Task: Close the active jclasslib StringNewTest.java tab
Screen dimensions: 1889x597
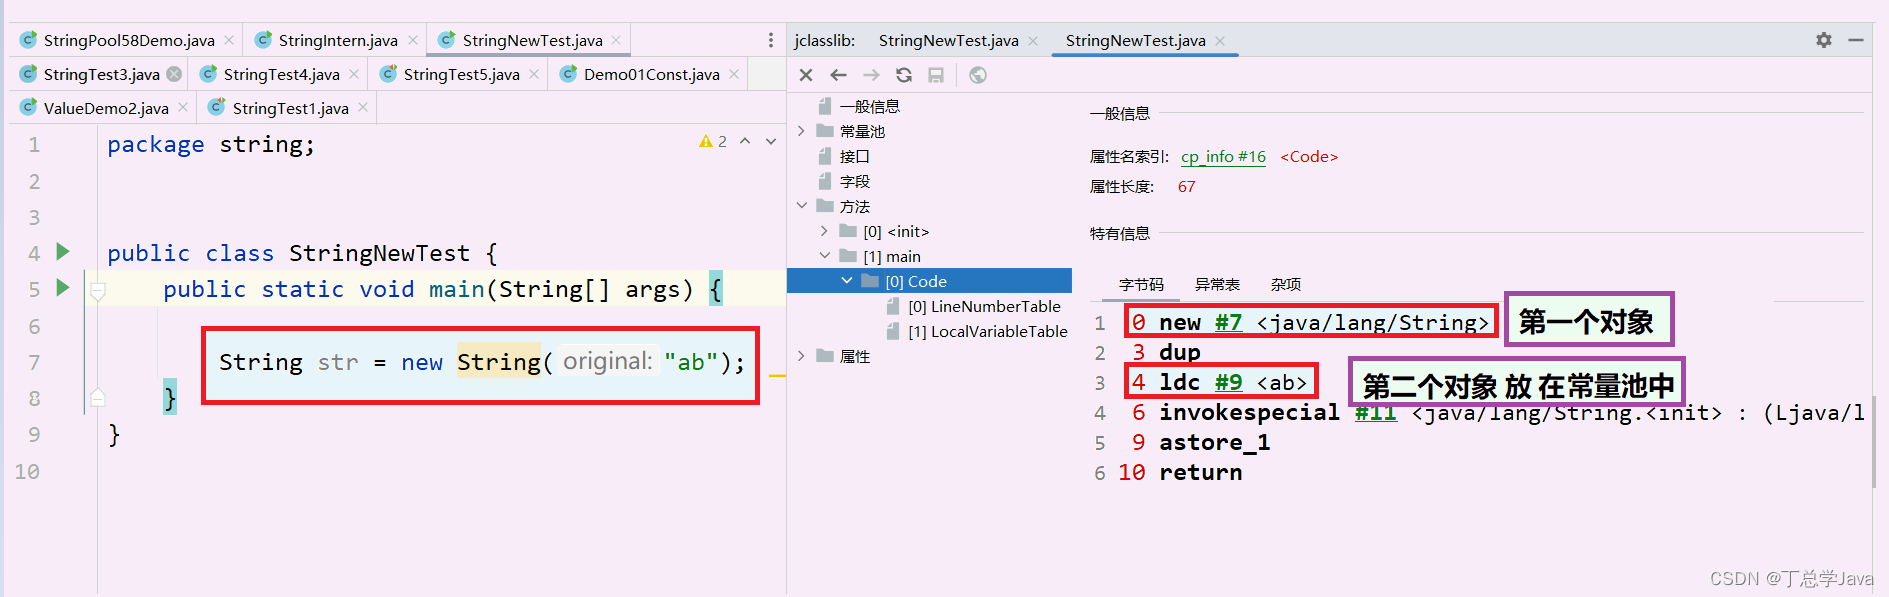Action: tap(1220, 40)
